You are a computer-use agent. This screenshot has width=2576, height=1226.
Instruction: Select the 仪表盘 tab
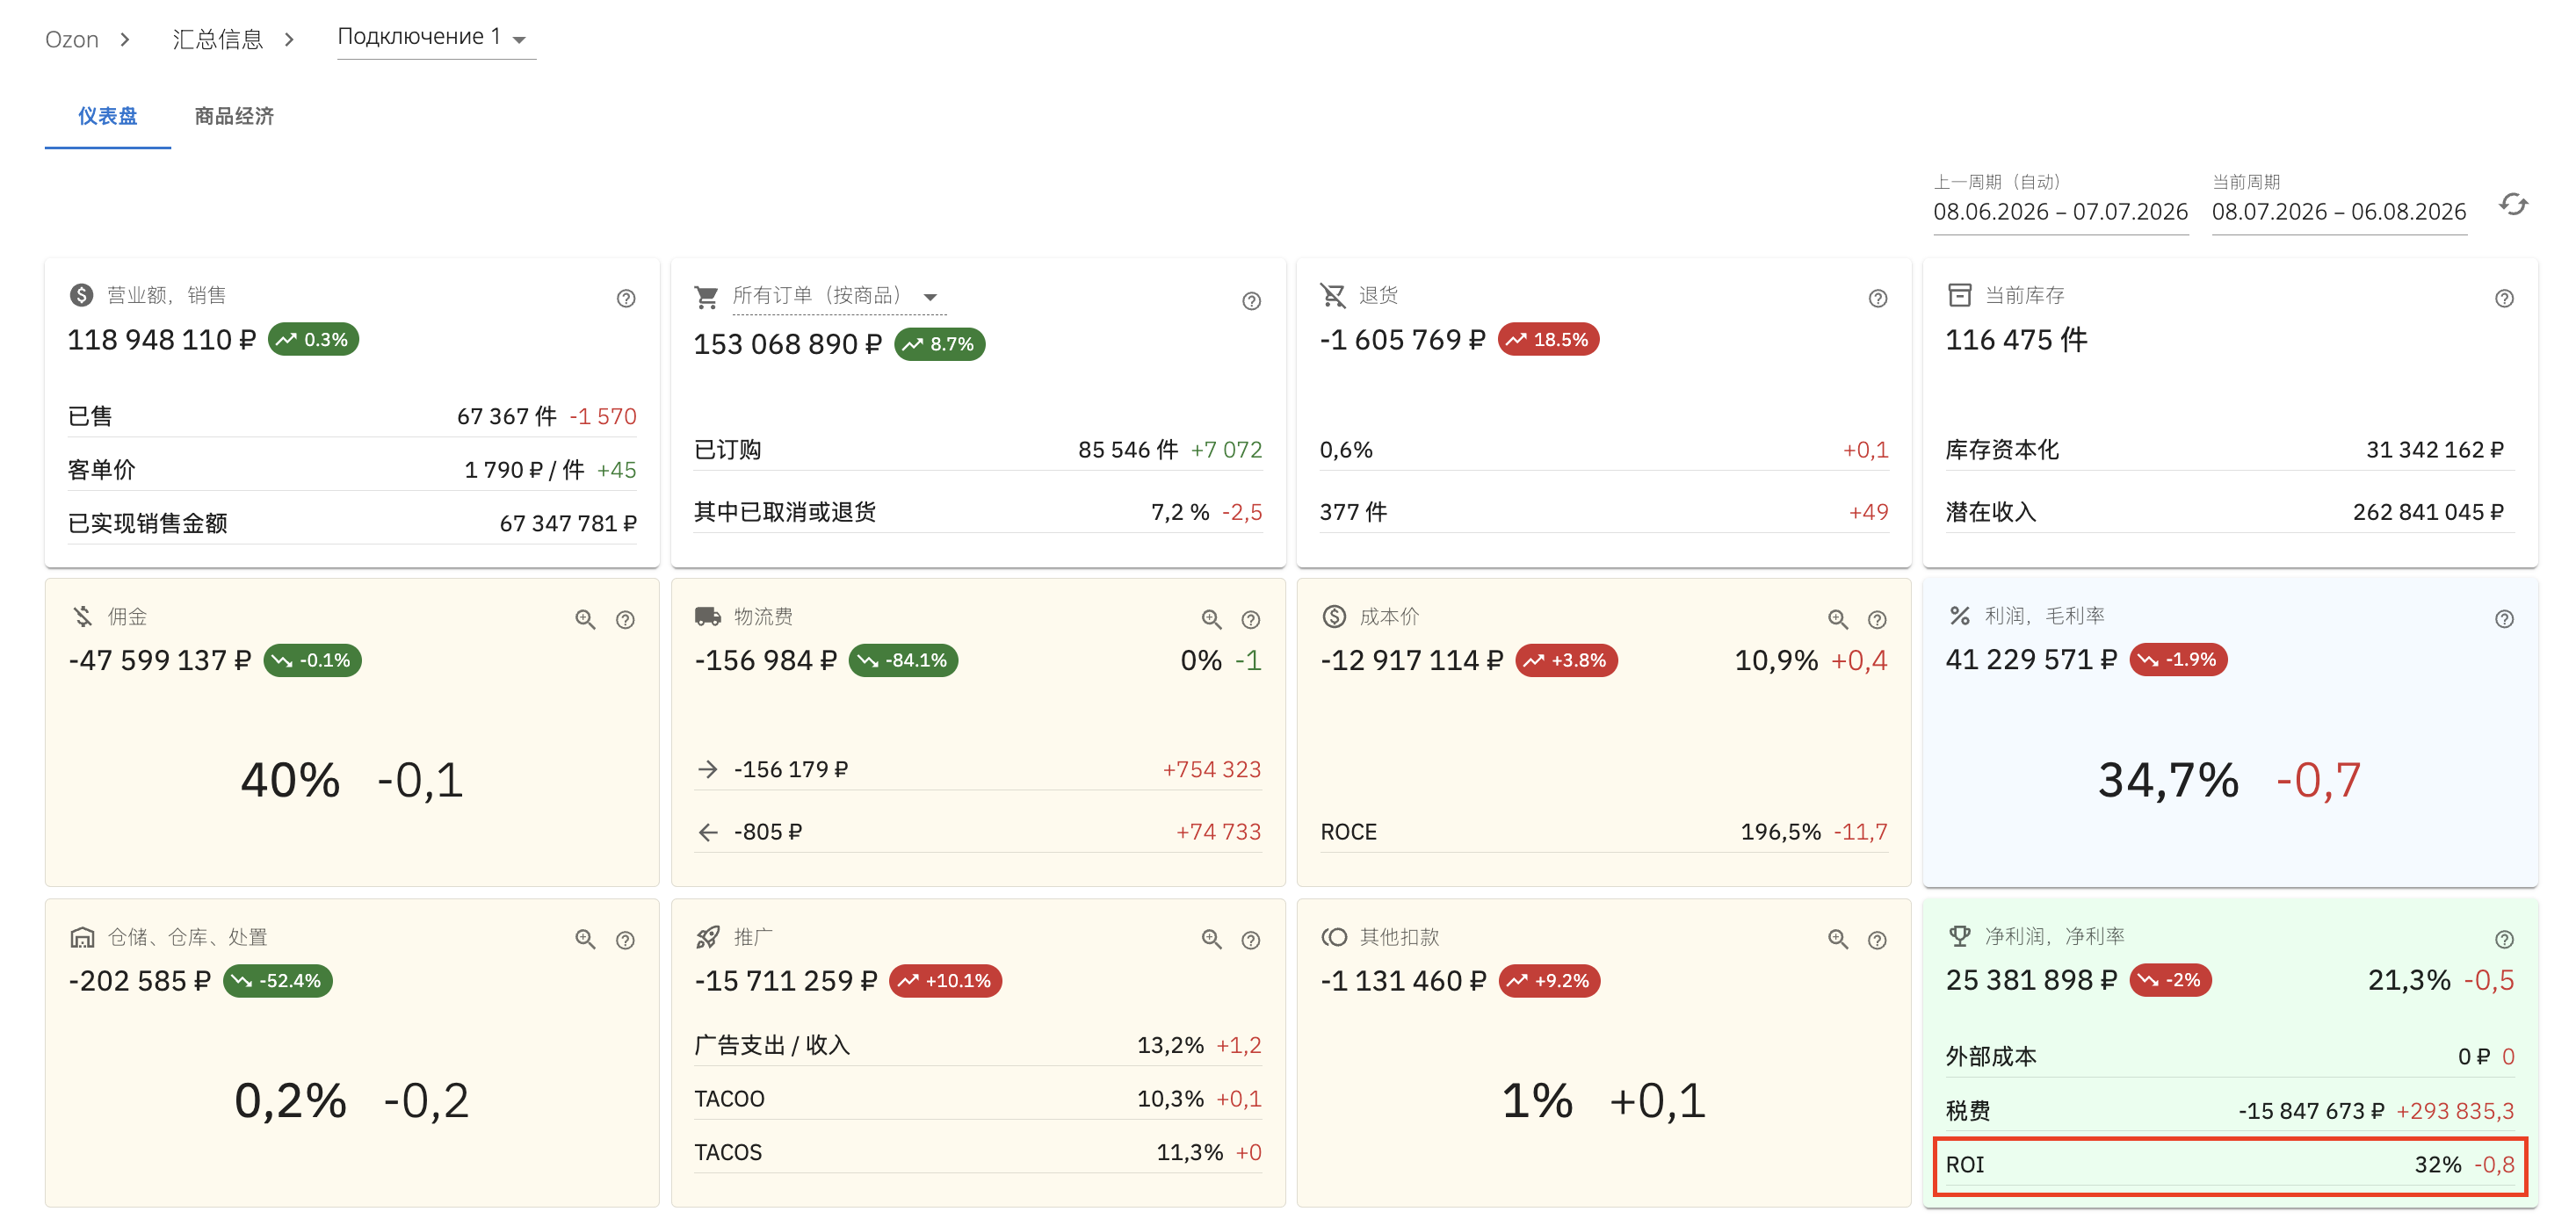(108, 116)
